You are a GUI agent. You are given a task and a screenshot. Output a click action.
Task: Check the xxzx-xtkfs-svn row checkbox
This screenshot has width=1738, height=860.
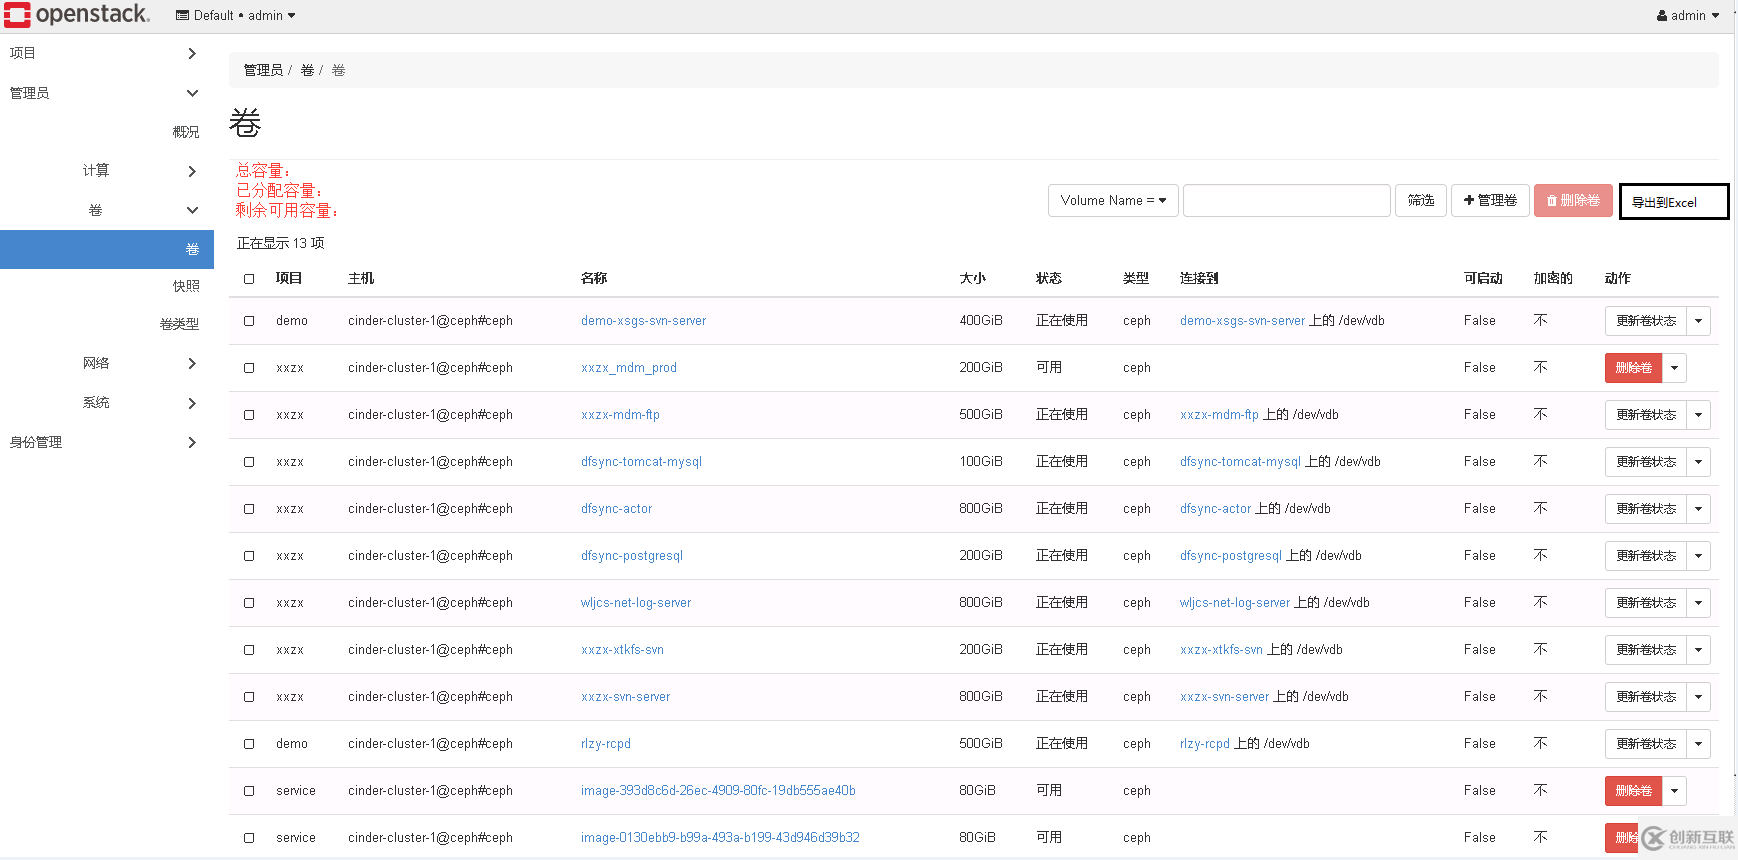[249, 650]
